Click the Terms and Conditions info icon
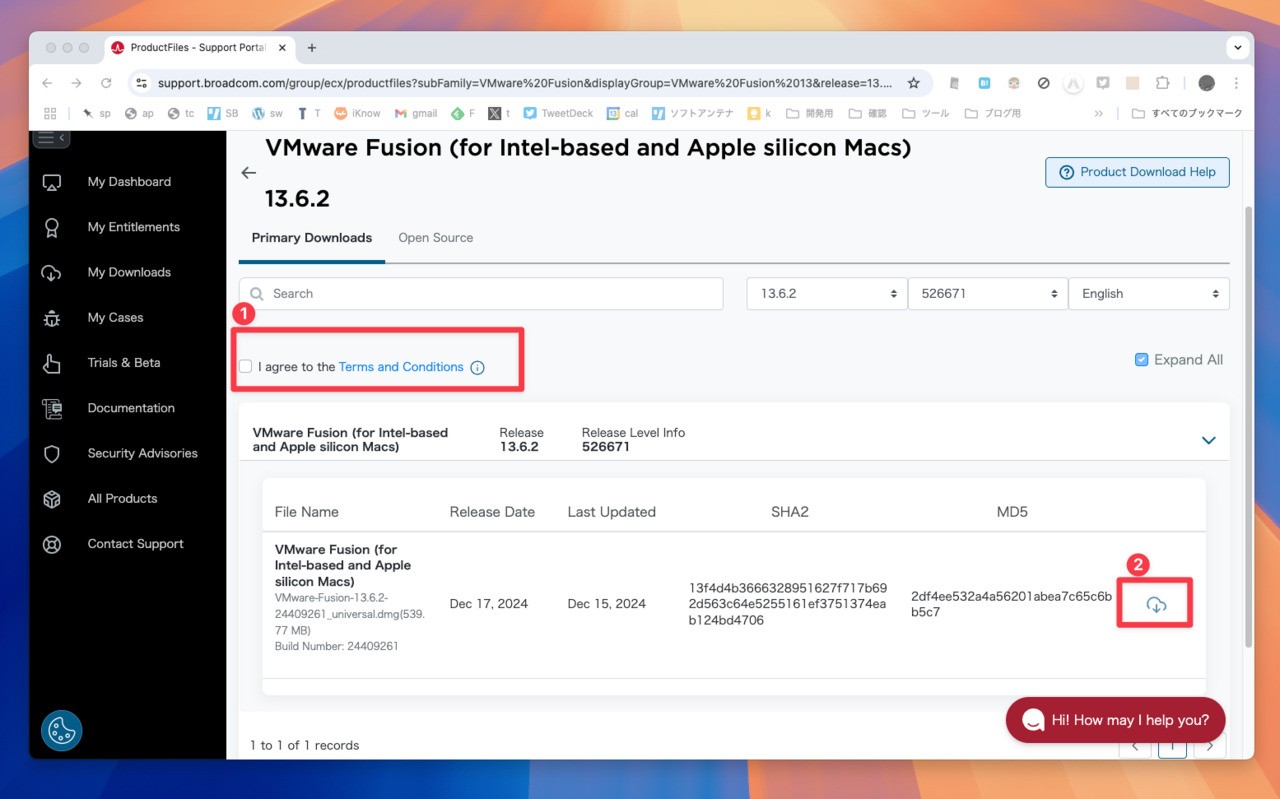 tap(477, 367)
